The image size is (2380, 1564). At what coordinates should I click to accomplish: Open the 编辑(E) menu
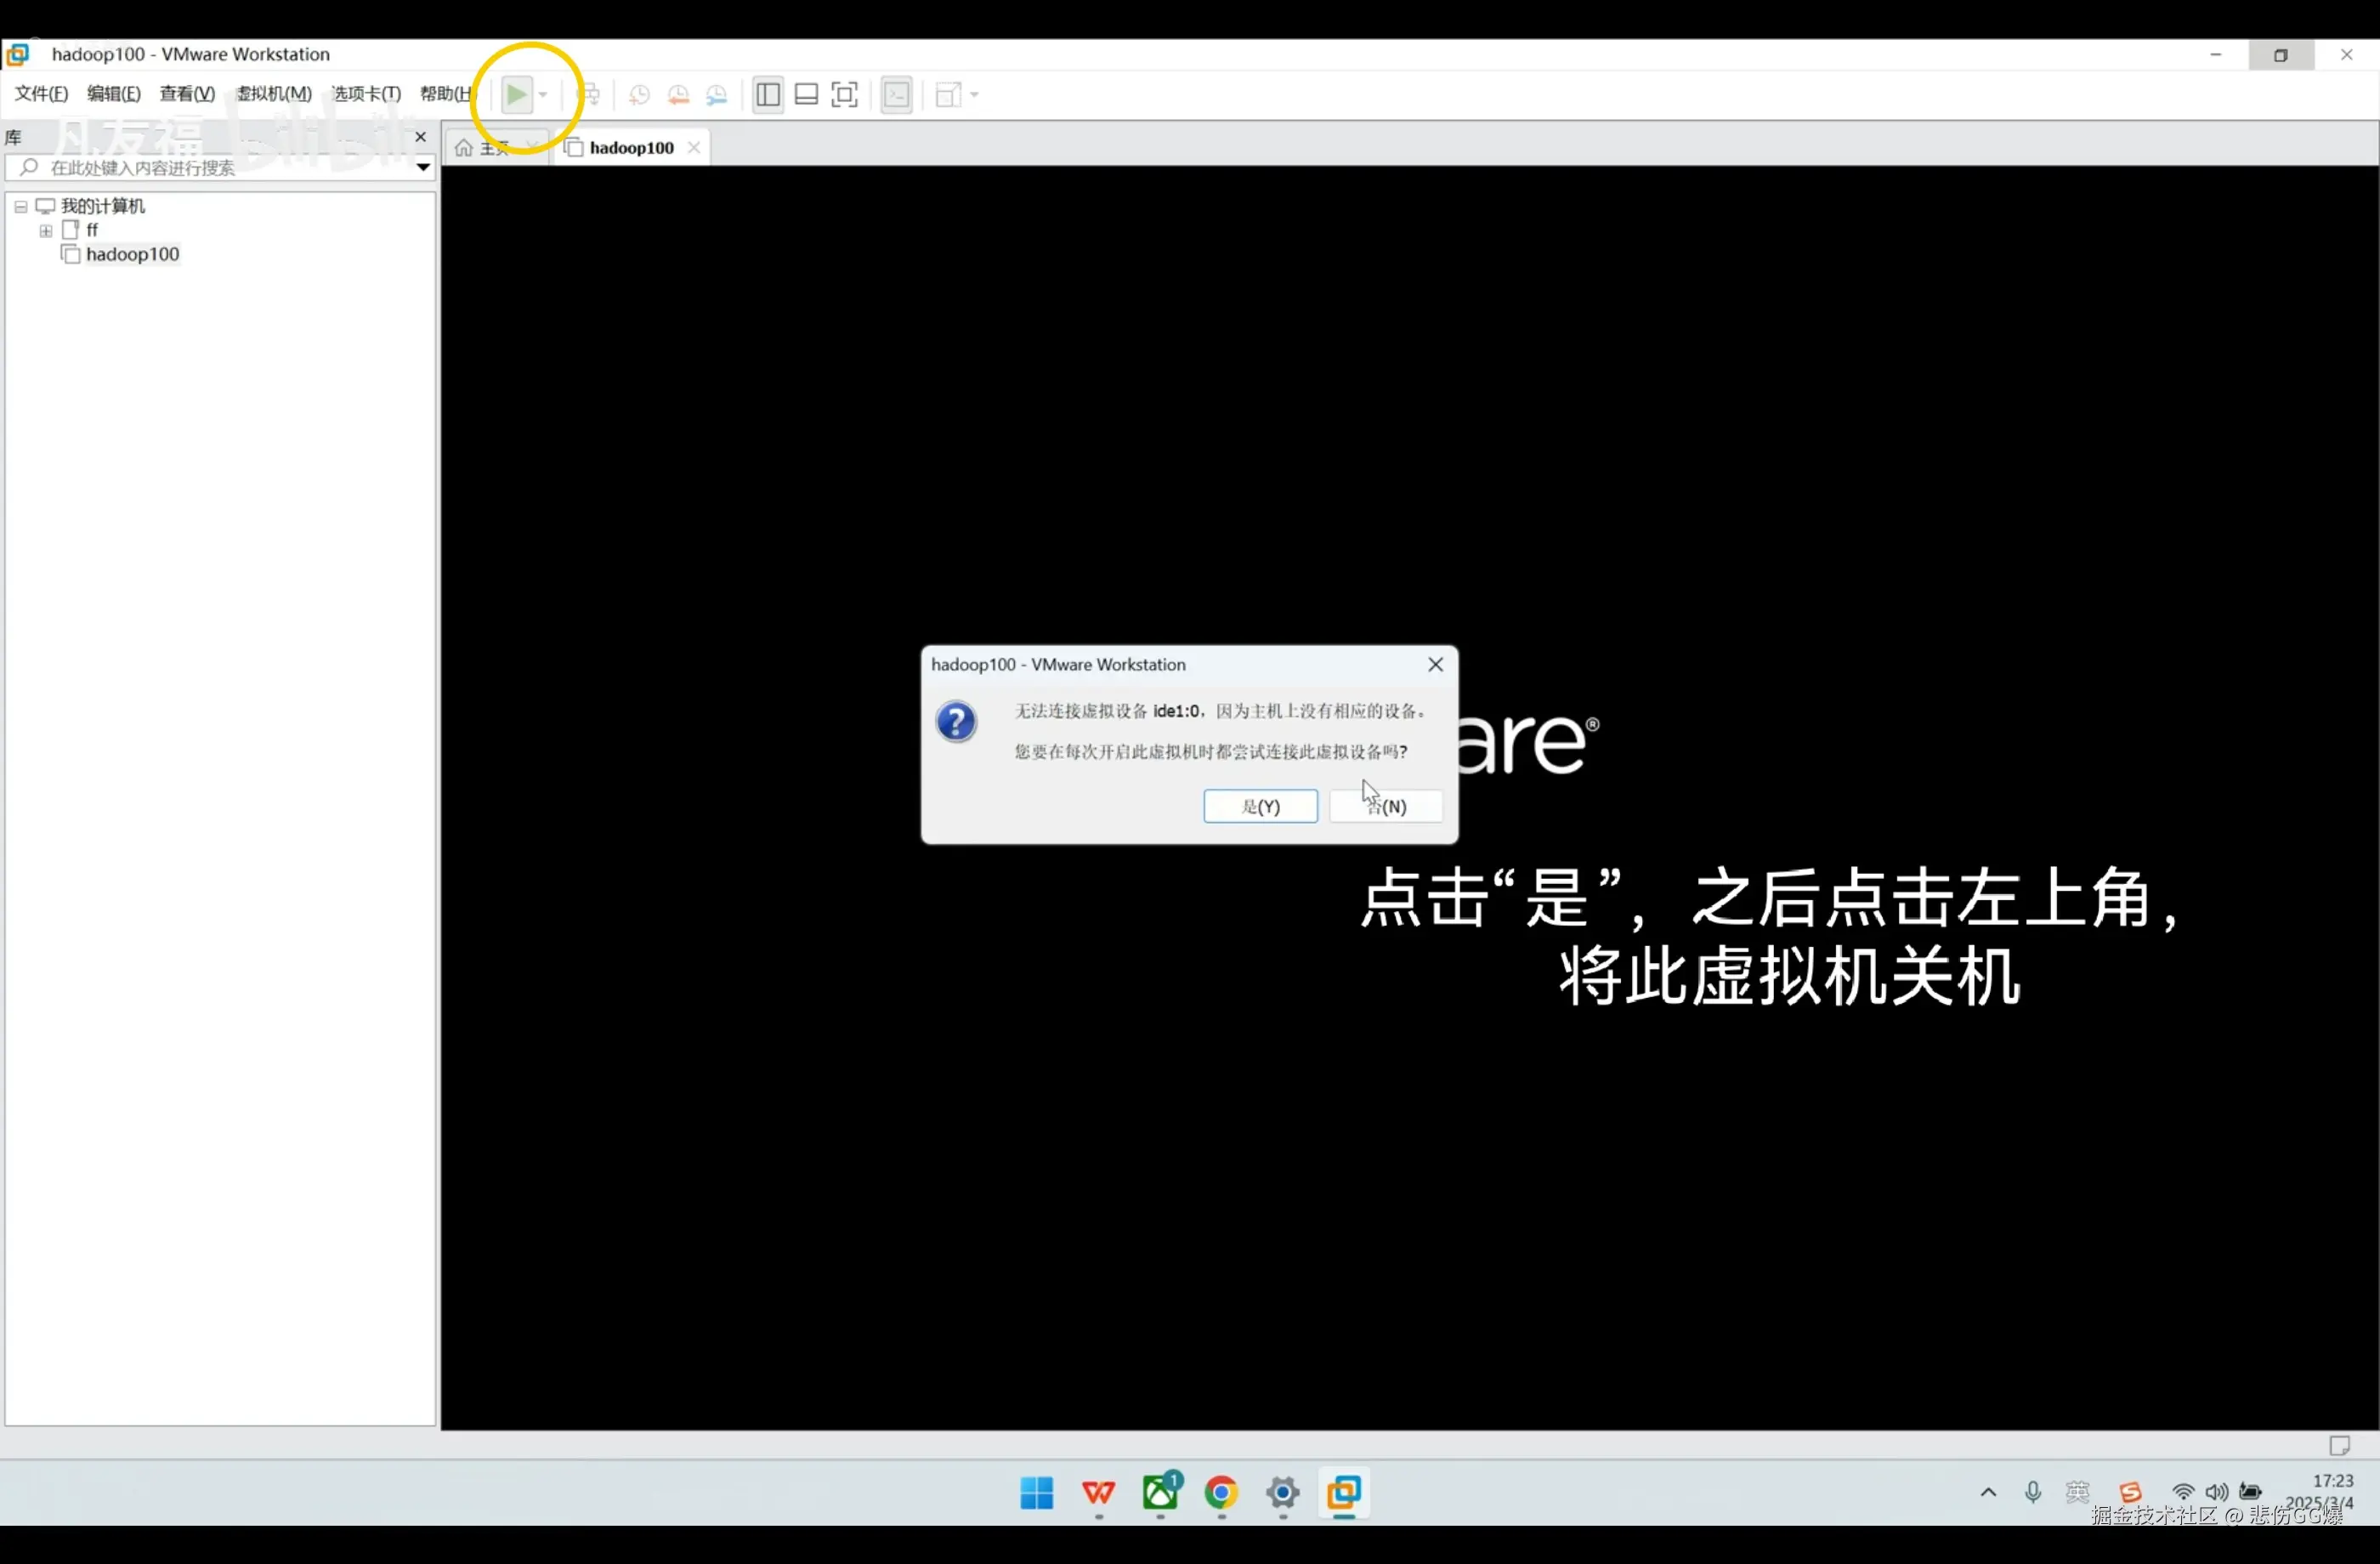[x=114, y=94]
